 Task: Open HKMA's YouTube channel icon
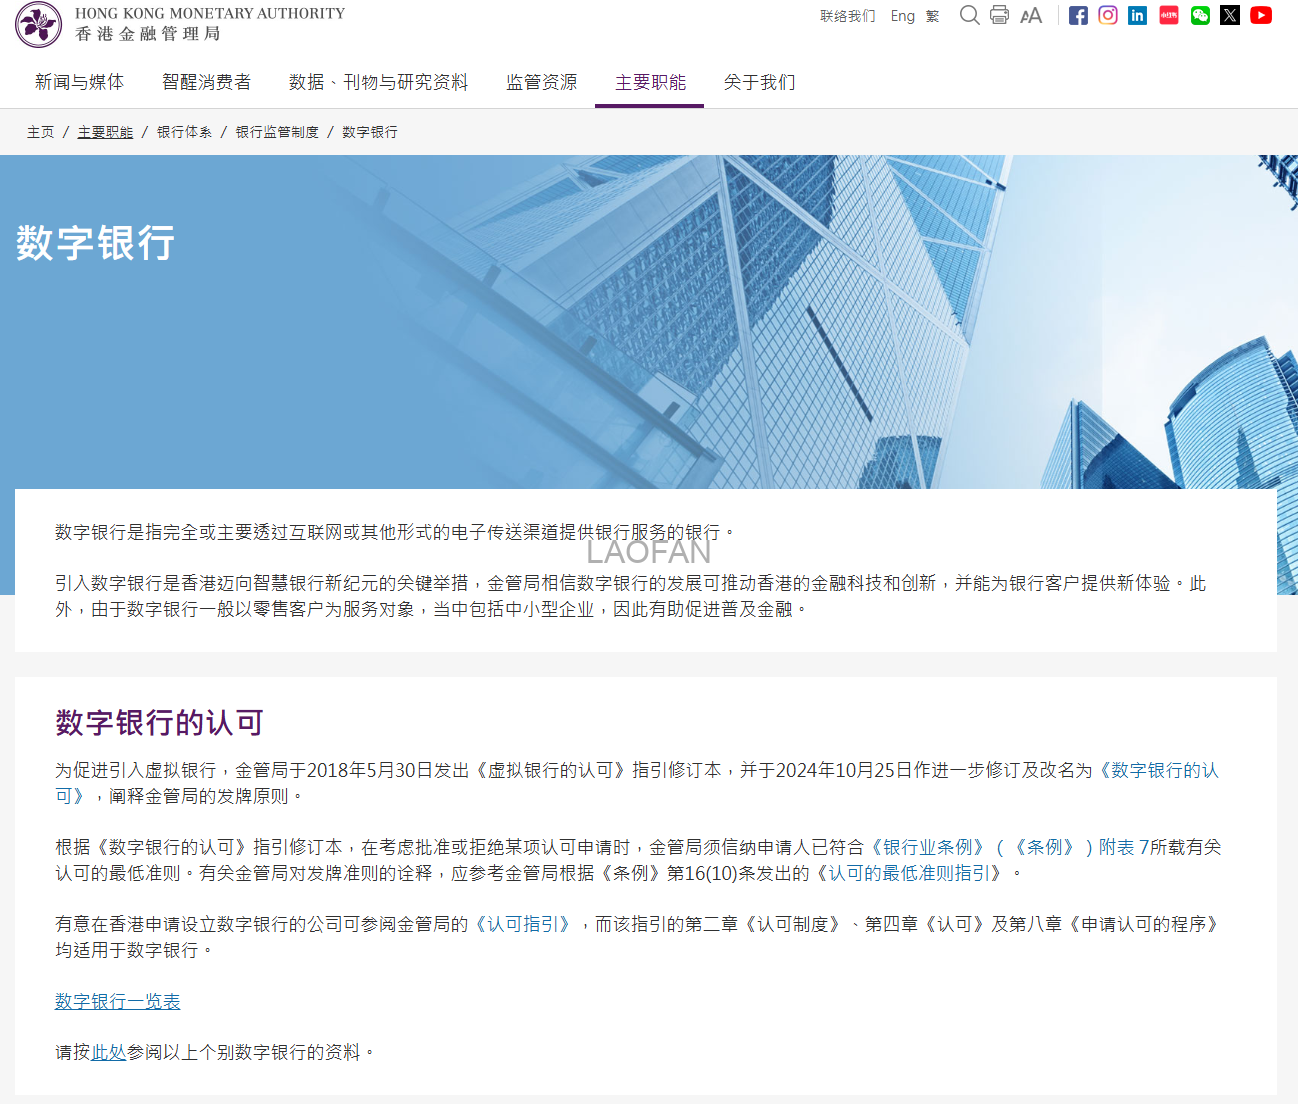[x=1260, y=15]
